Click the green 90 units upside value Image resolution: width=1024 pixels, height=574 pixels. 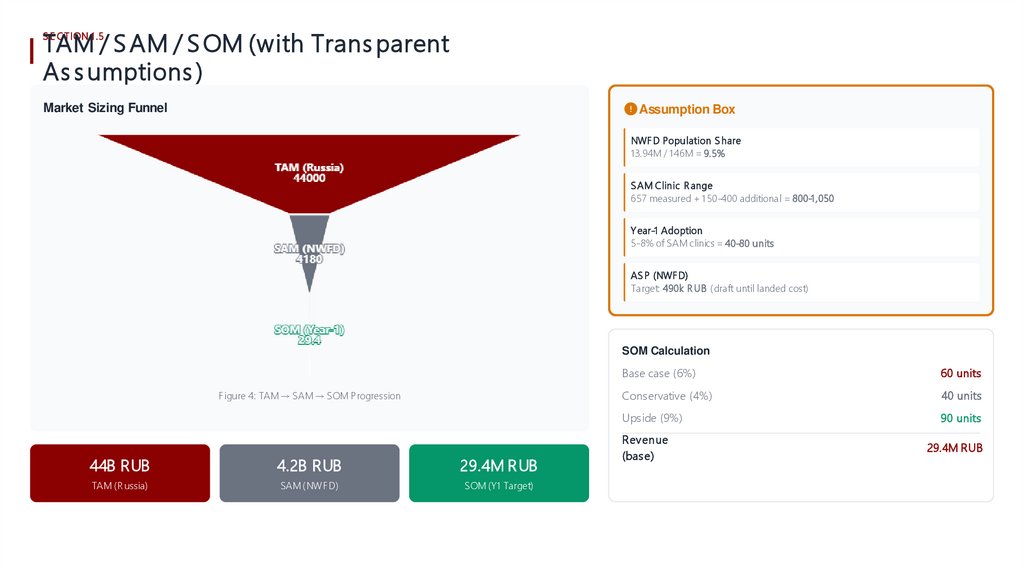[960, 418]
